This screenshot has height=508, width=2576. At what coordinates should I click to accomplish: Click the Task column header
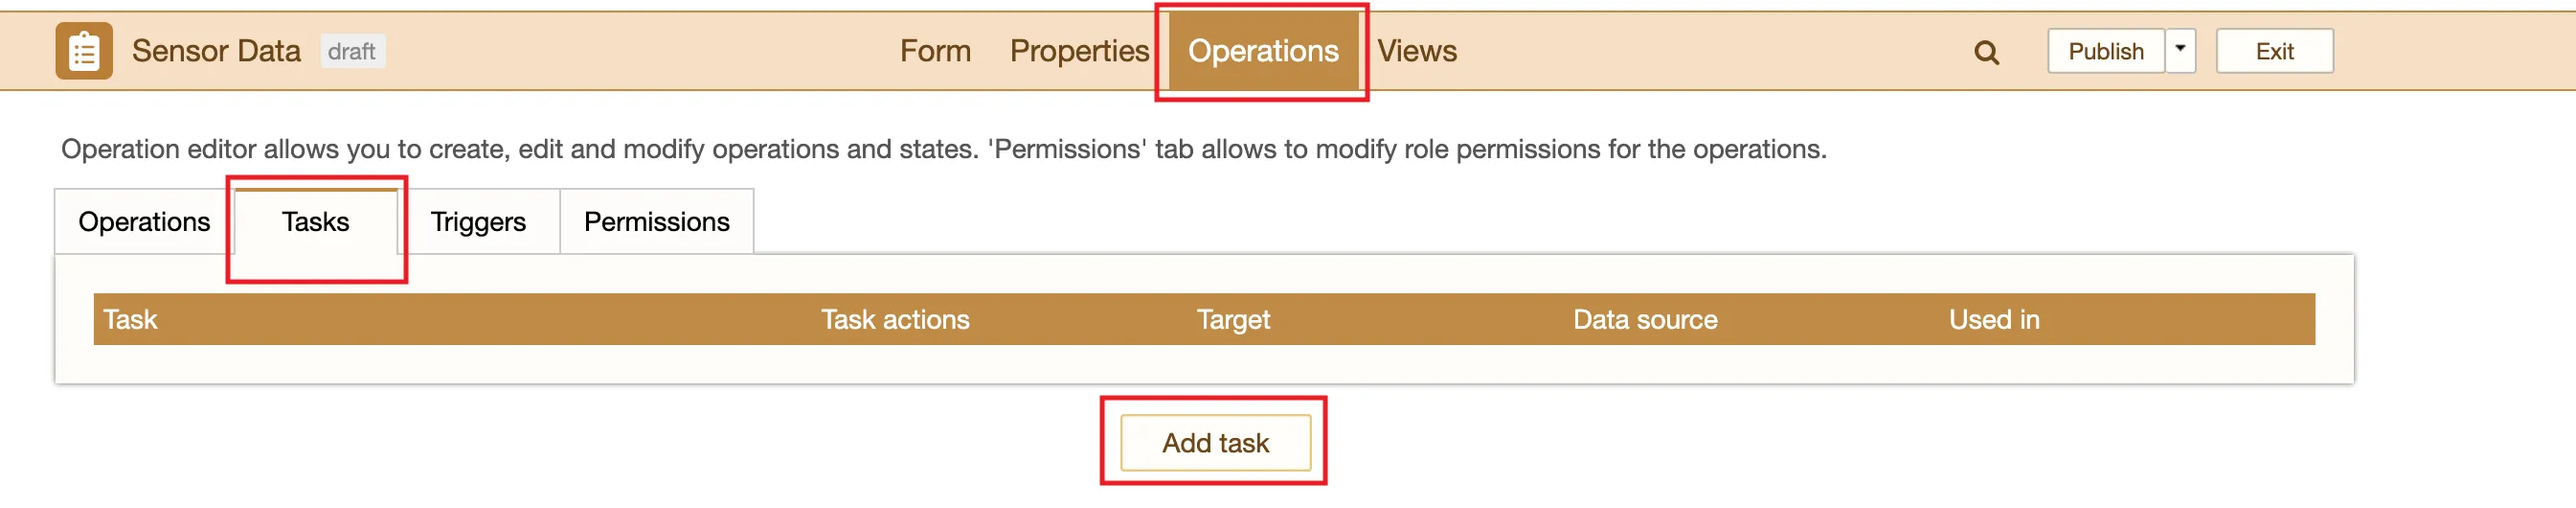(x=131, y=320)
